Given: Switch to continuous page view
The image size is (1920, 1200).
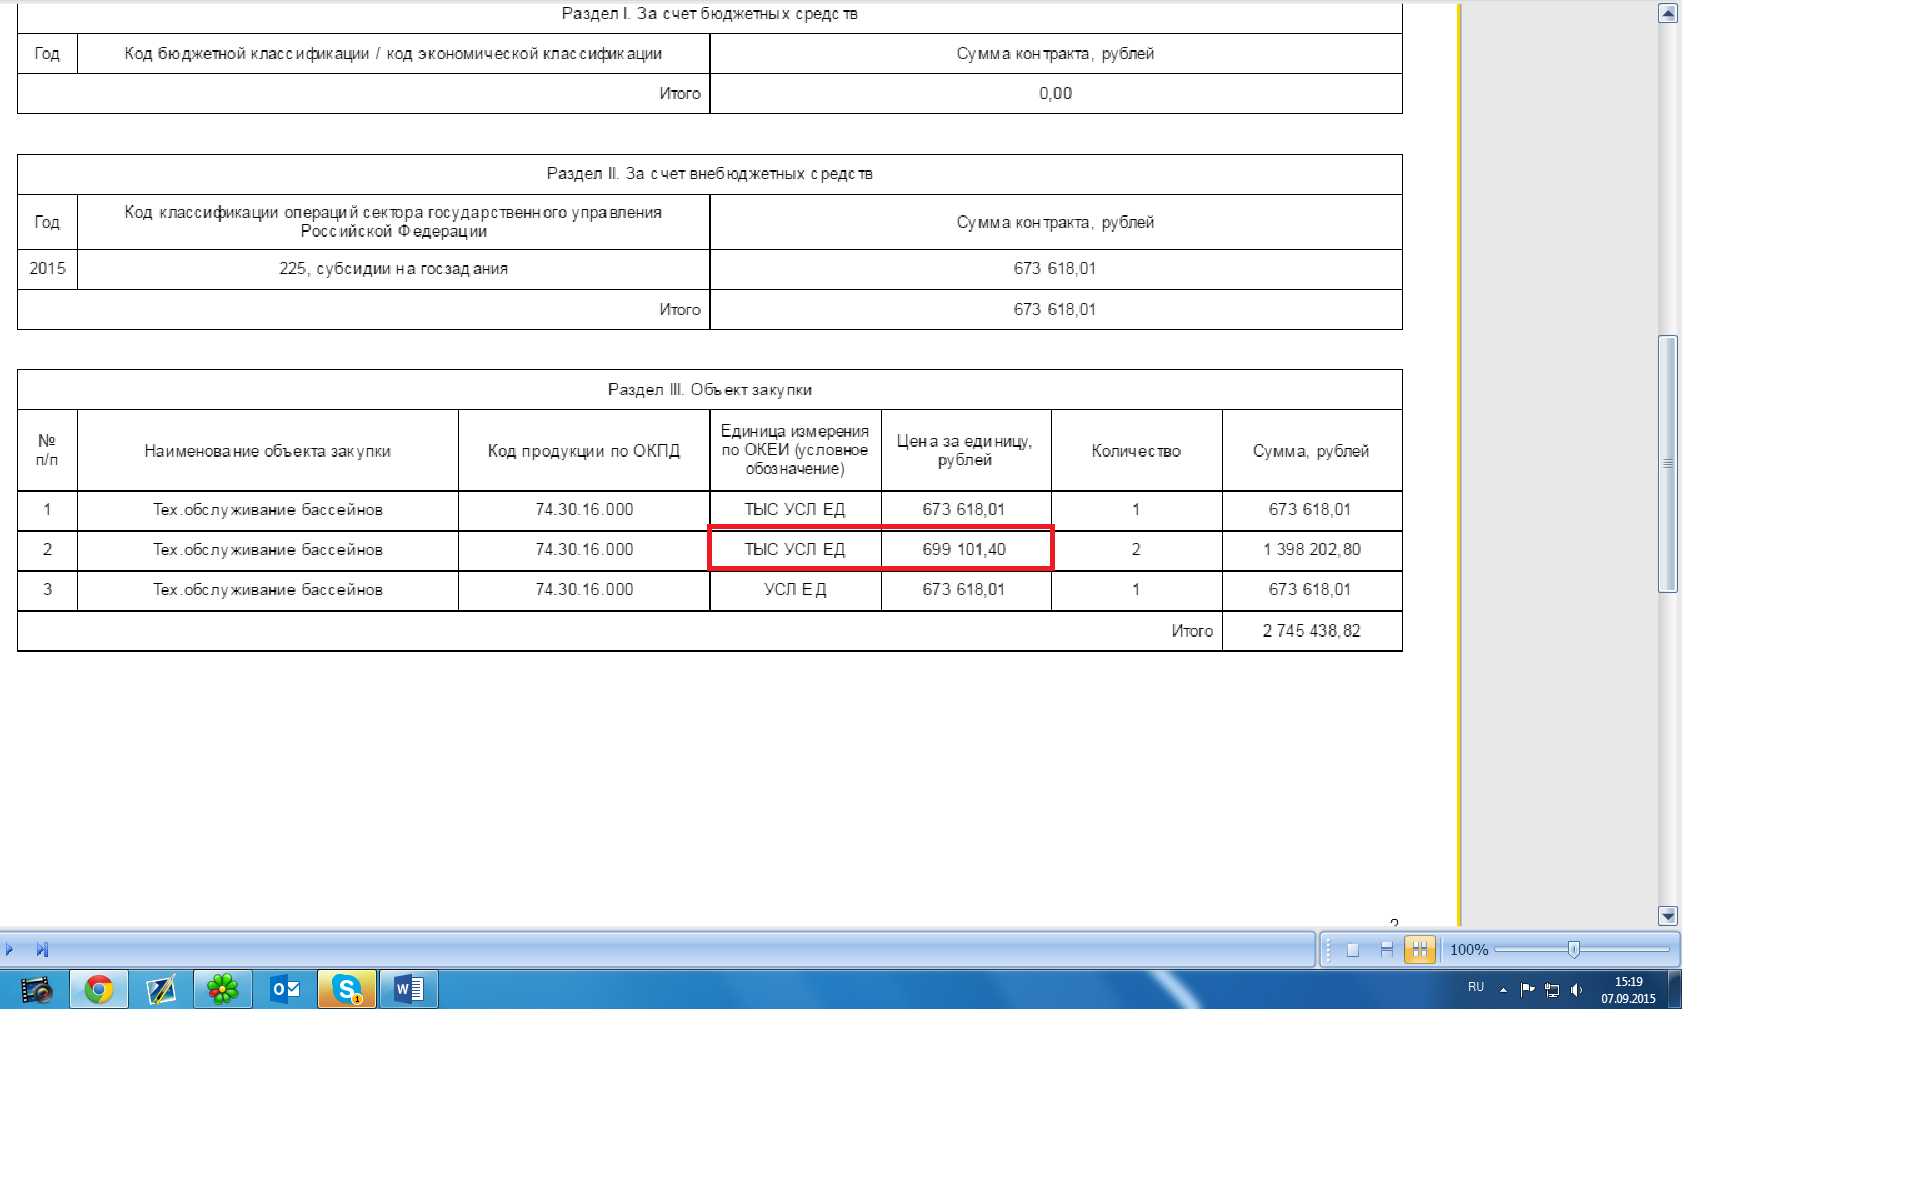Looking at the screenshot, I should coord(1386,950).
